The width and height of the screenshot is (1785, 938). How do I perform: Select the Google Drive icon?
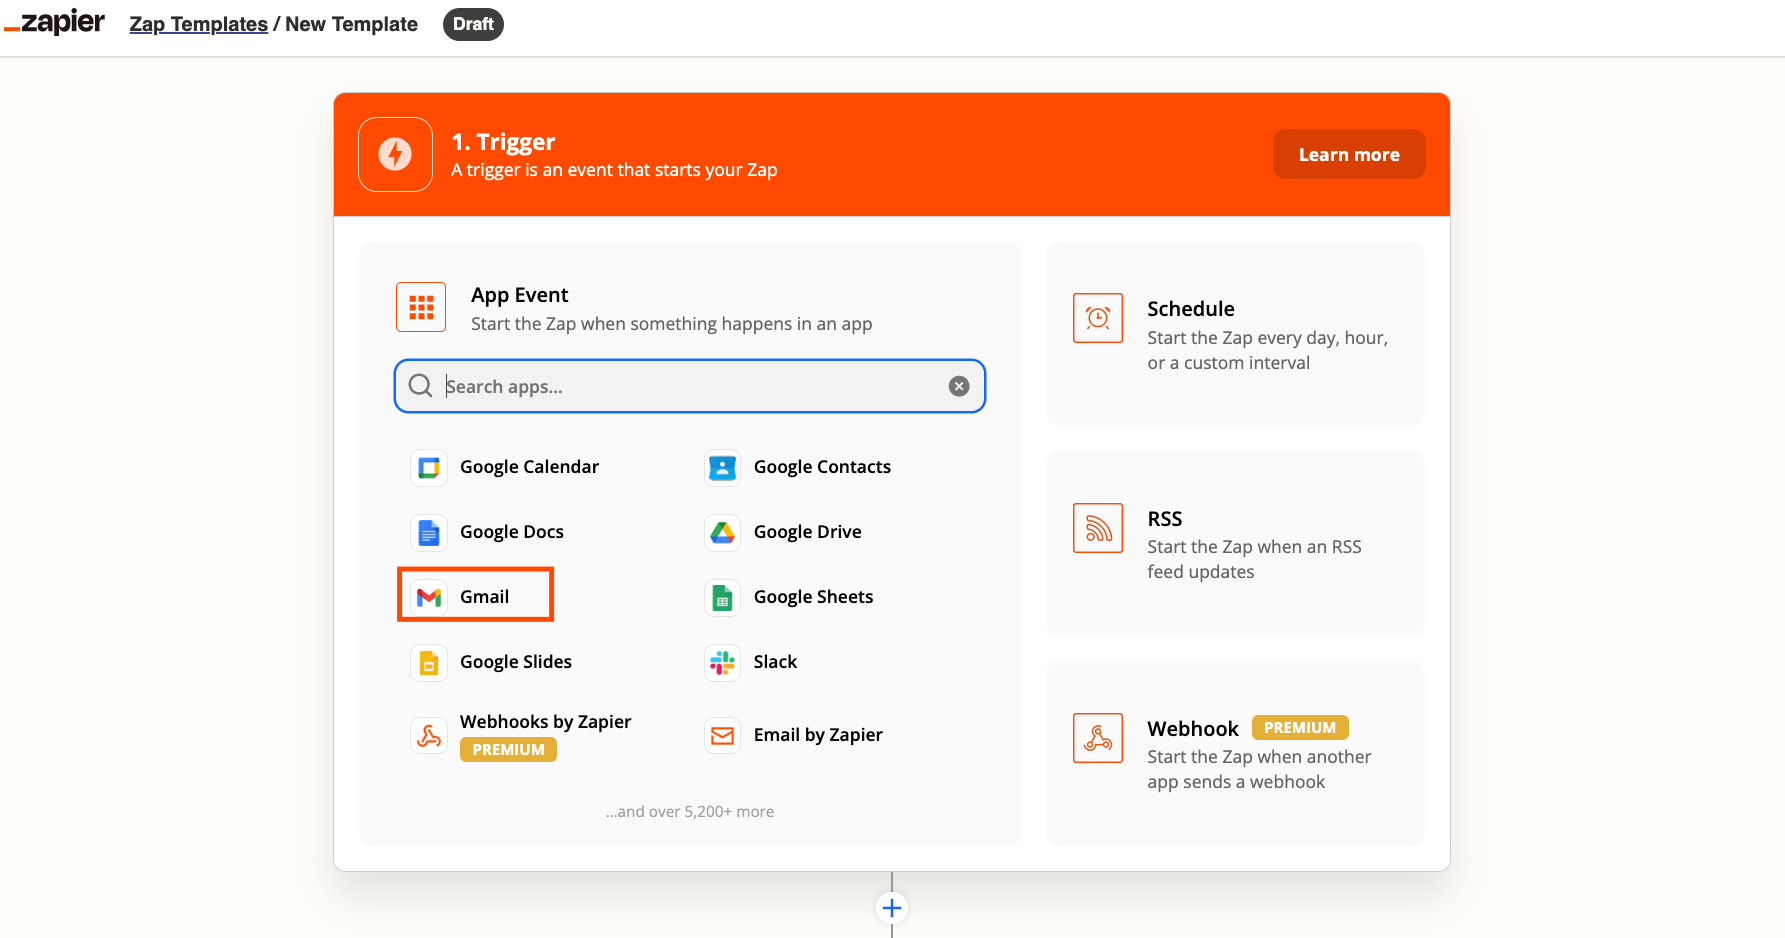click(x=722, y=532)
